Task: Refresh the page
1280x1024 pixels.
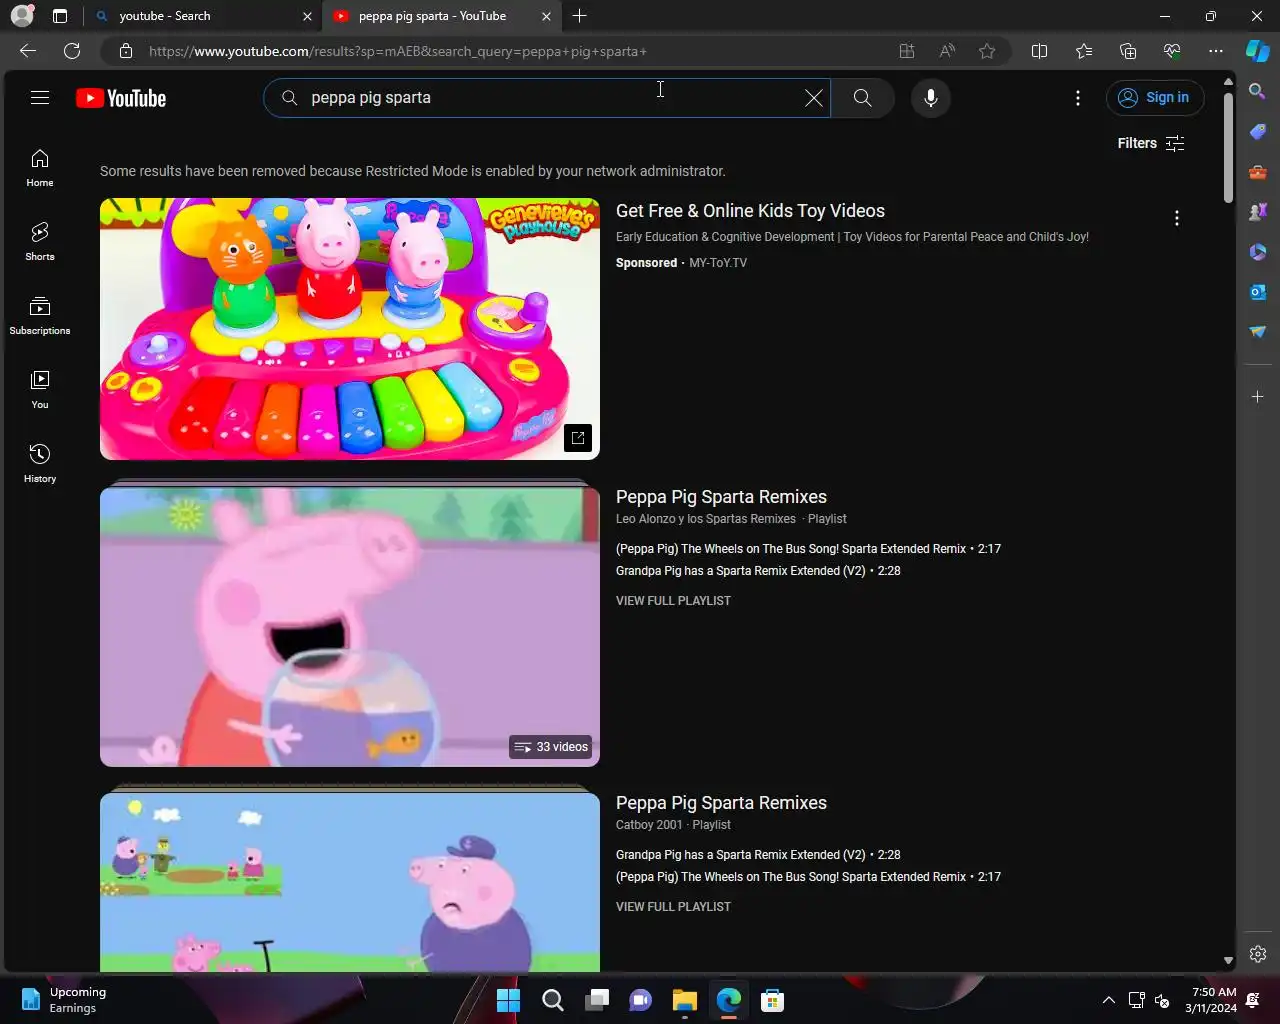Action: [72, 51]
